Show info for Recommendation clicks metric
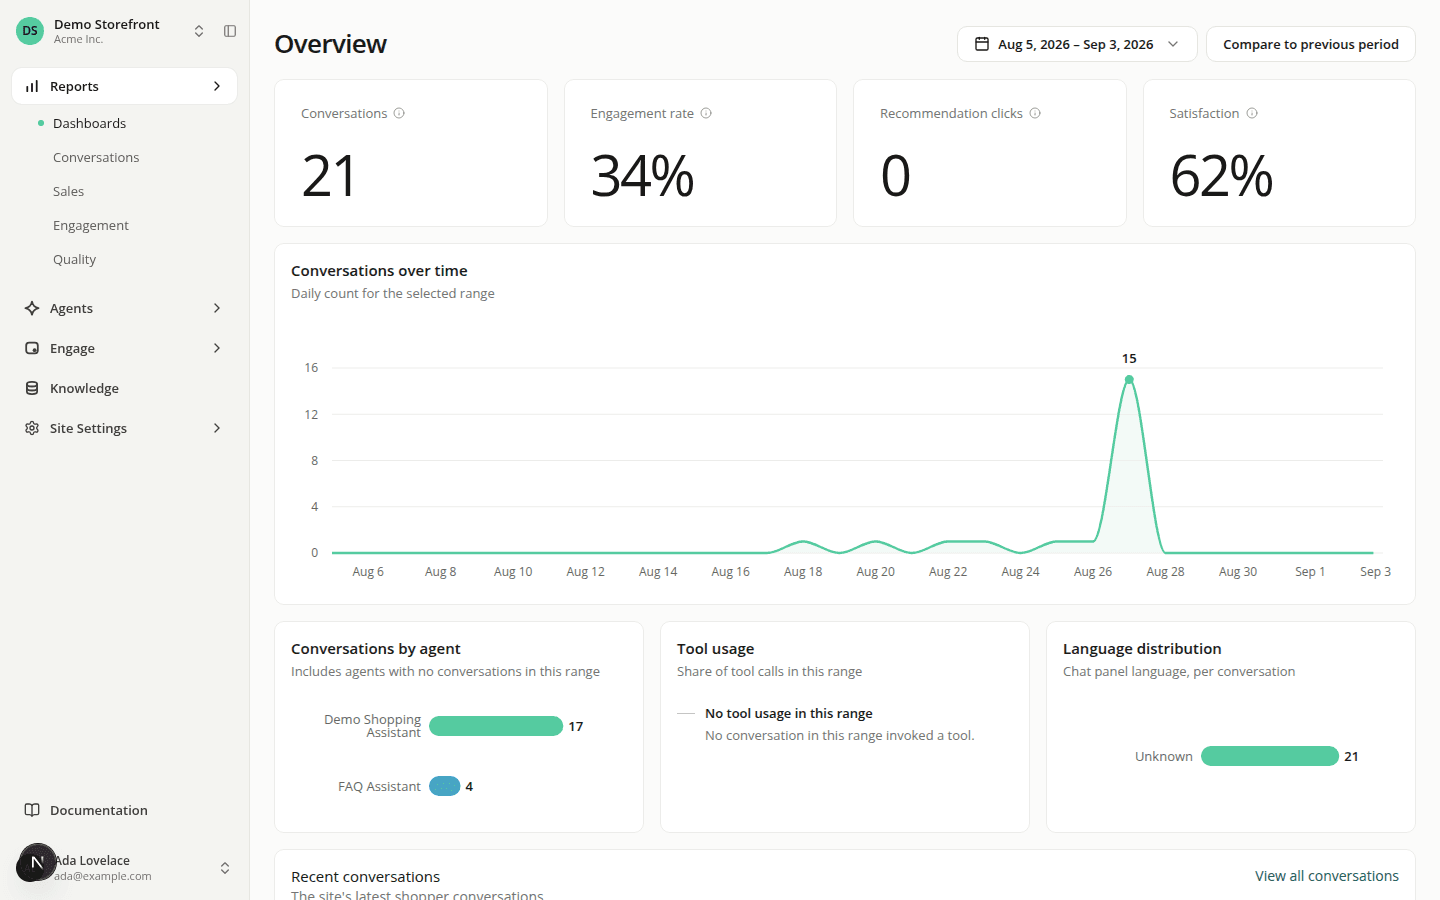 (x=1035, y=113)
